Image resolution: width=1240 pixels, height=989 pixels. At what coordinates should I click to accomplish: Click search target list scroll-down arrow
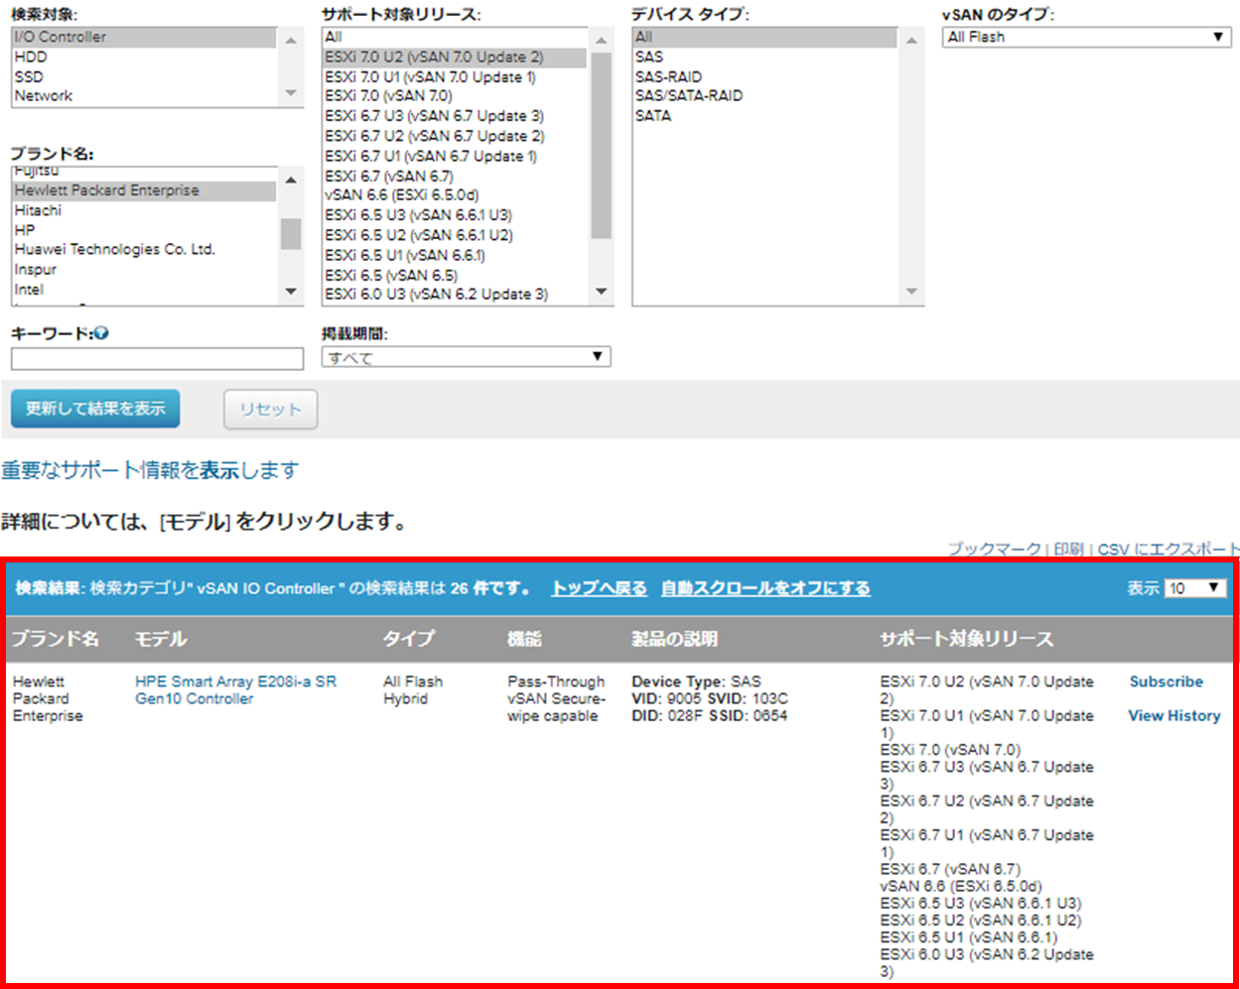coord(291,93)
